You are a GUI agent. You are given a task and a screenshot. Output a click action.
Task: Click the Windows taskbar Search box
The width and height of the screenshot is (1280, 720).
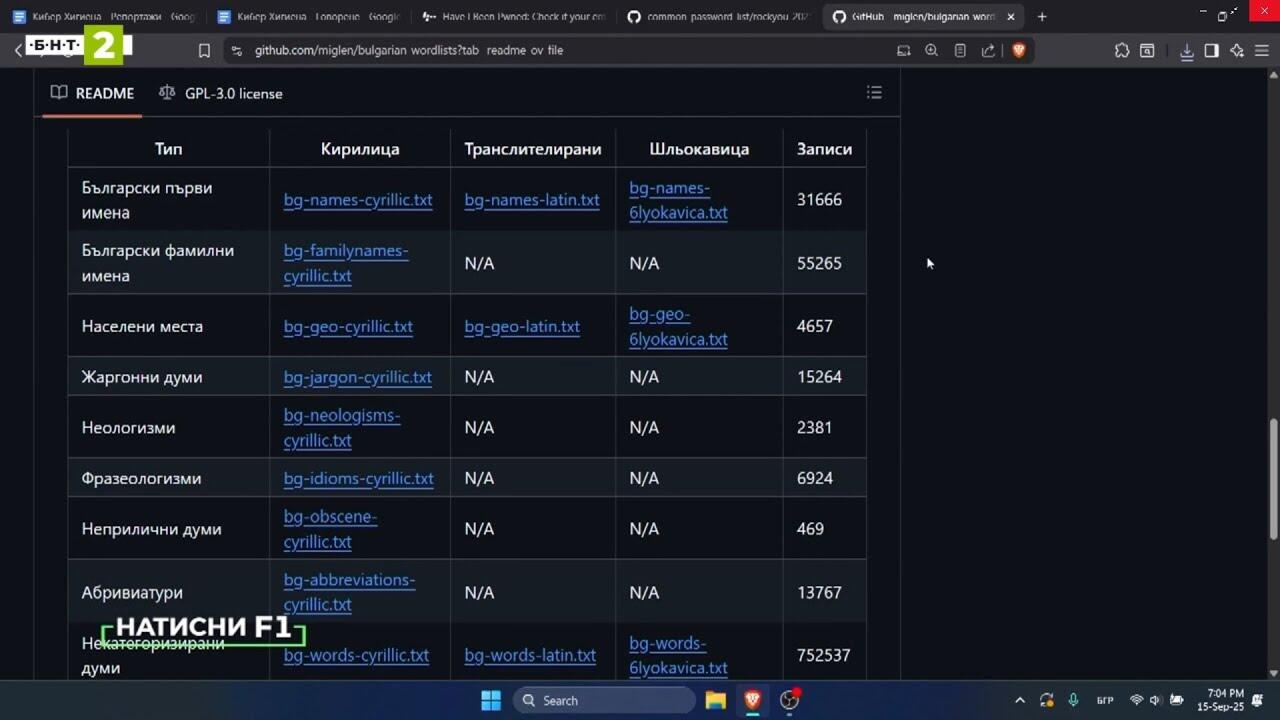[x=604, y=700]
